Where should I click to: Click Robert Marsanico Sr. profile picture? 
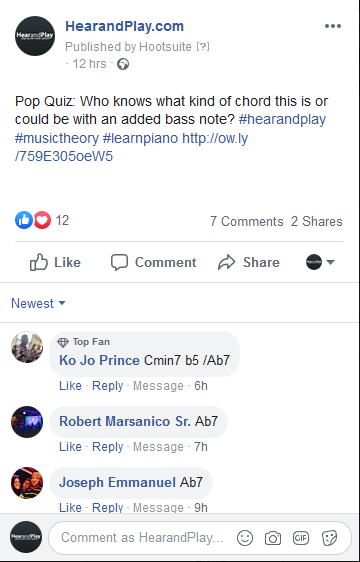click(x=27, y=422)
